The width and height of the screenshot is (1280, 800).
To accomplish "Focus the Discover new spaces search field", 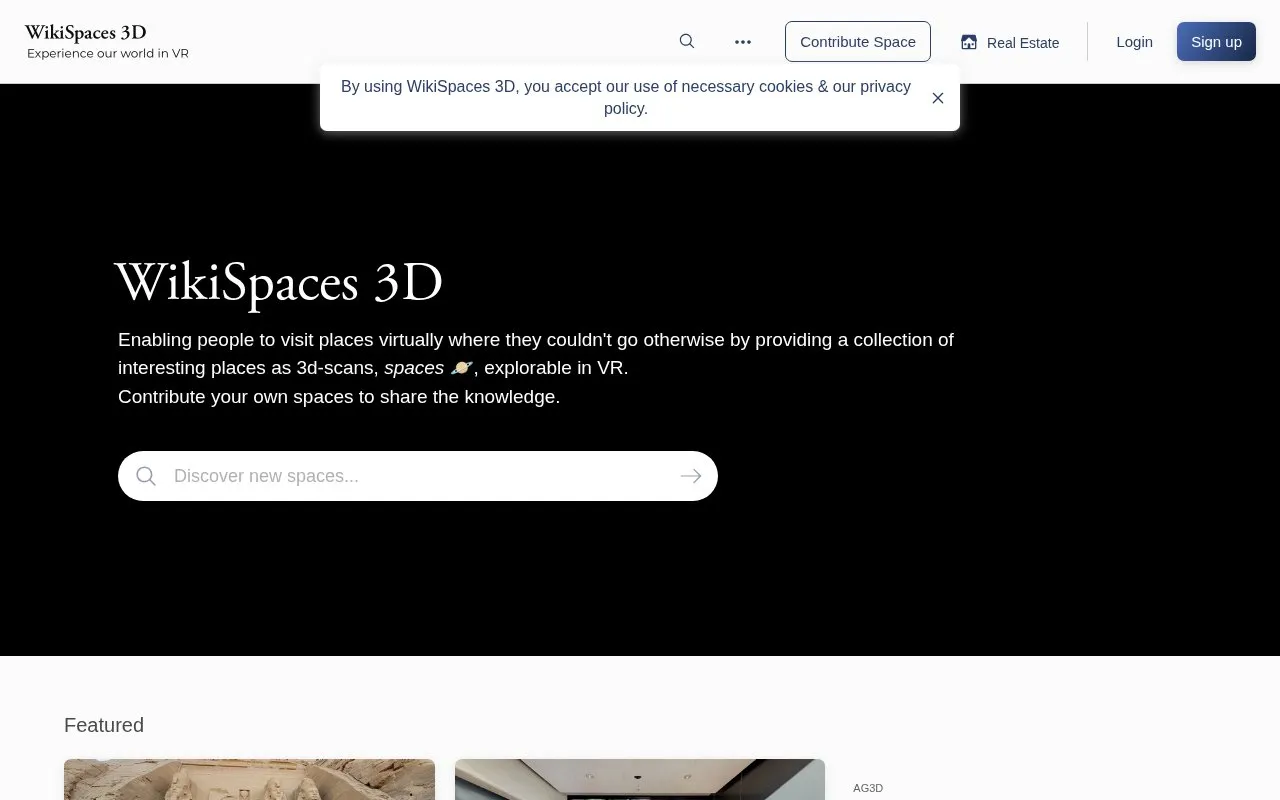I will click(418, 476).
